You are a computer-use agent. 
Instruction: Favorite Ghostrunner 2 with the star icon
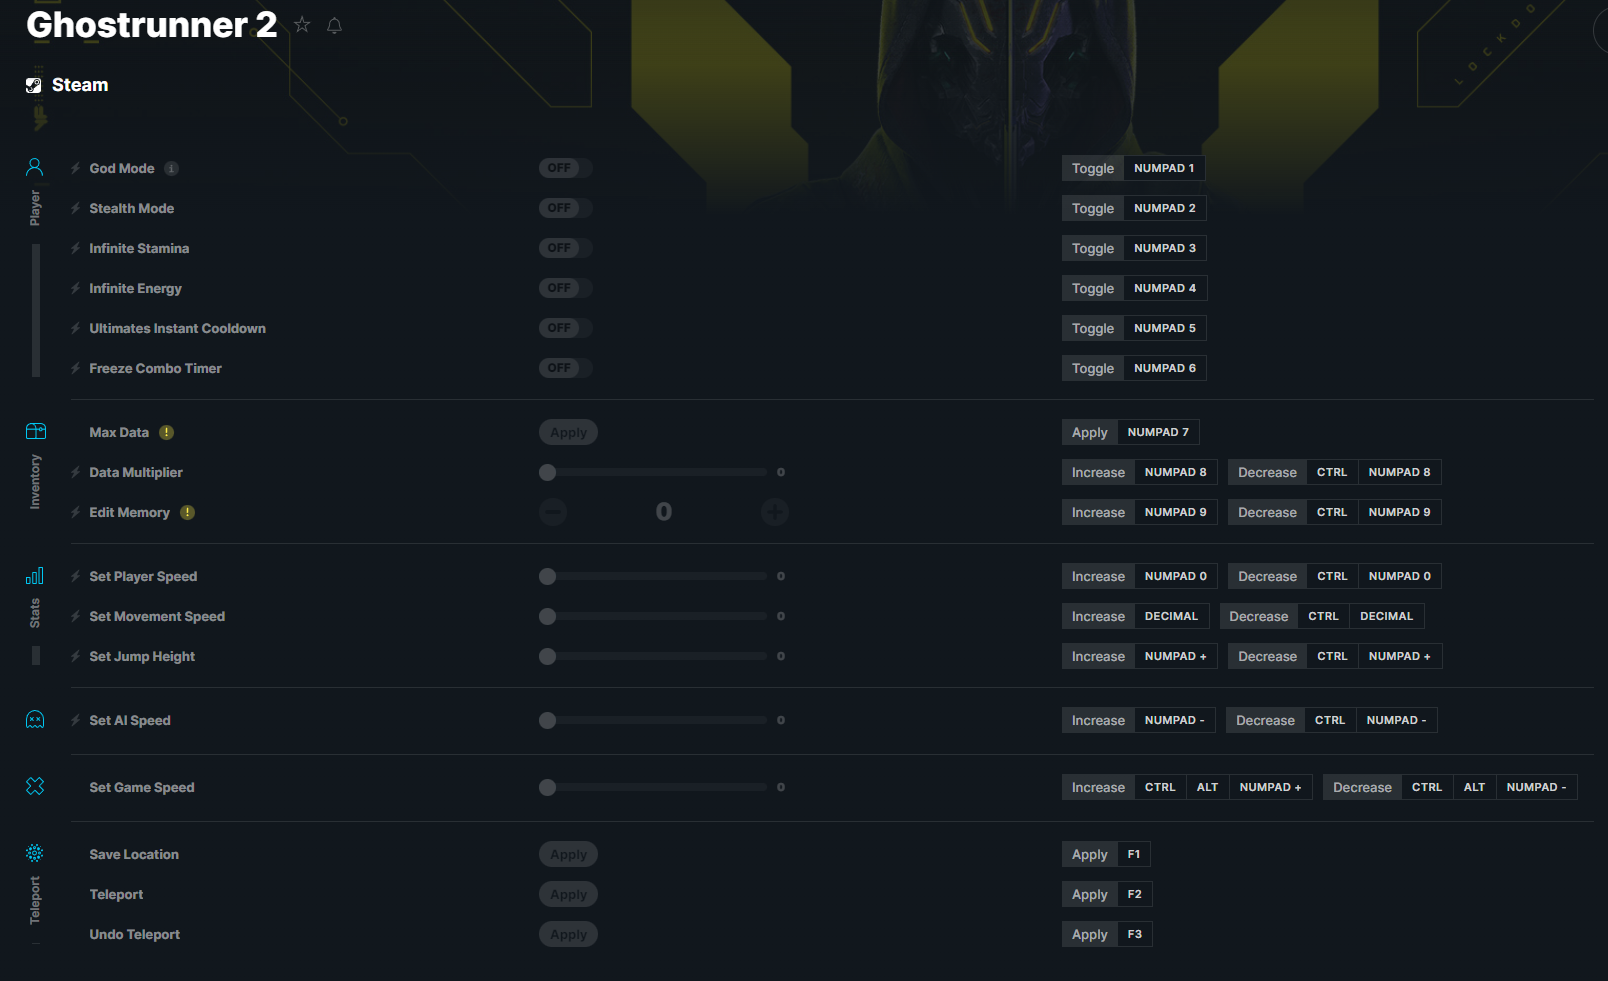click(x=302, y=25)
